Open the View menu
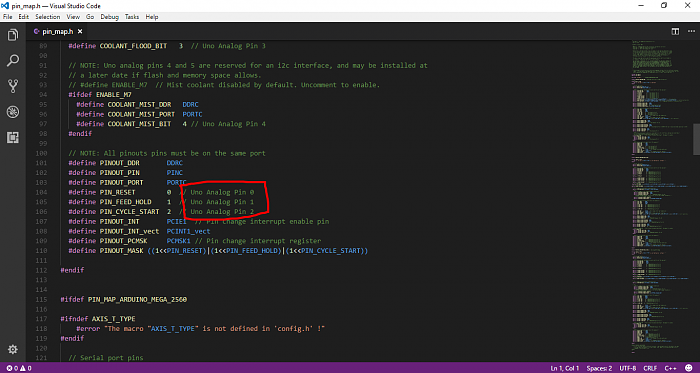The width and height of the screenshot is (700, 373). click(73, 17)
